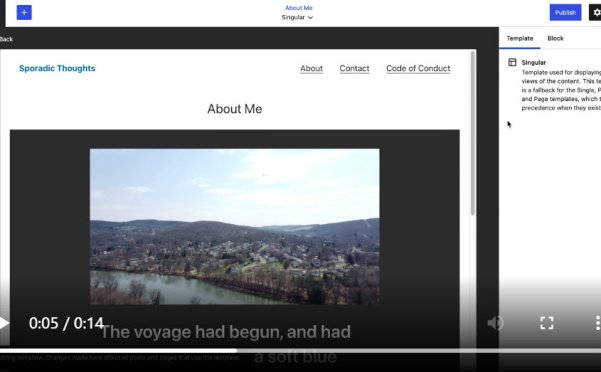Enter fullscreen with the fullscreen icon
Screen dimensions: 601x372
coord(547,323)
